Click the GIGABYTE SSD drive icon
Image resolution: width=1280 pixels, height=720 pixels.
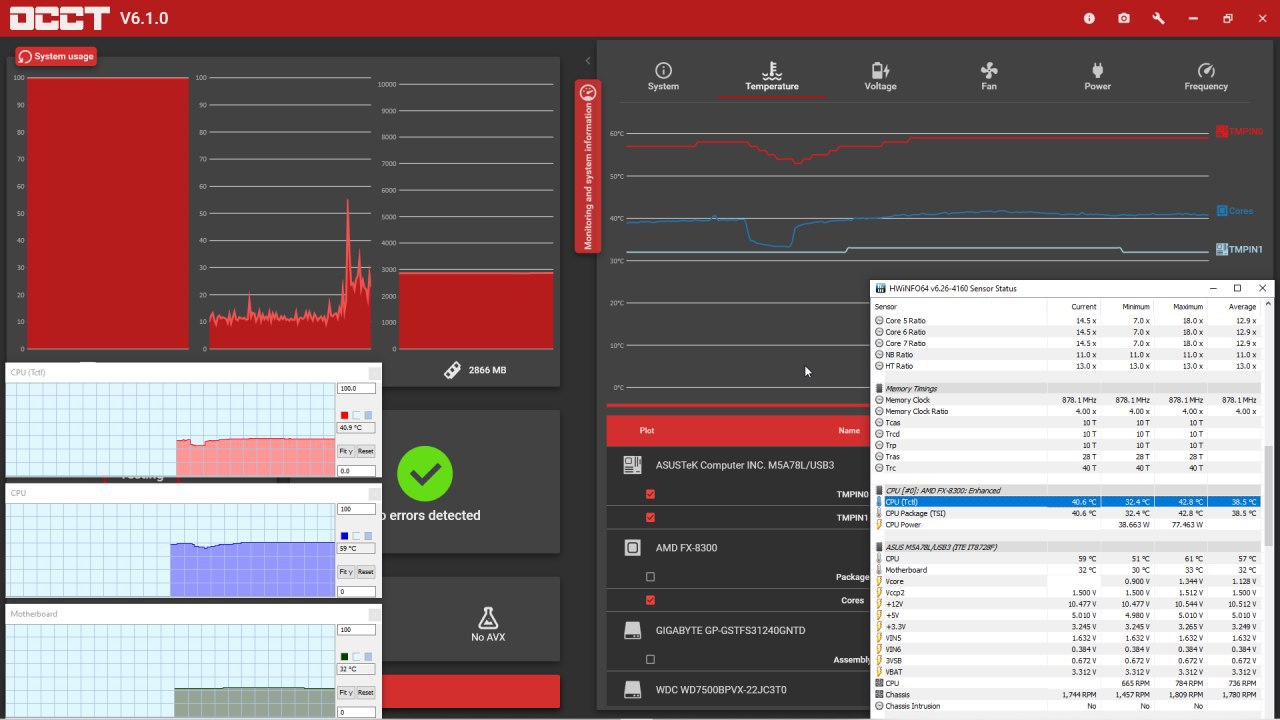pyautogui.click(x=632, y=631)
